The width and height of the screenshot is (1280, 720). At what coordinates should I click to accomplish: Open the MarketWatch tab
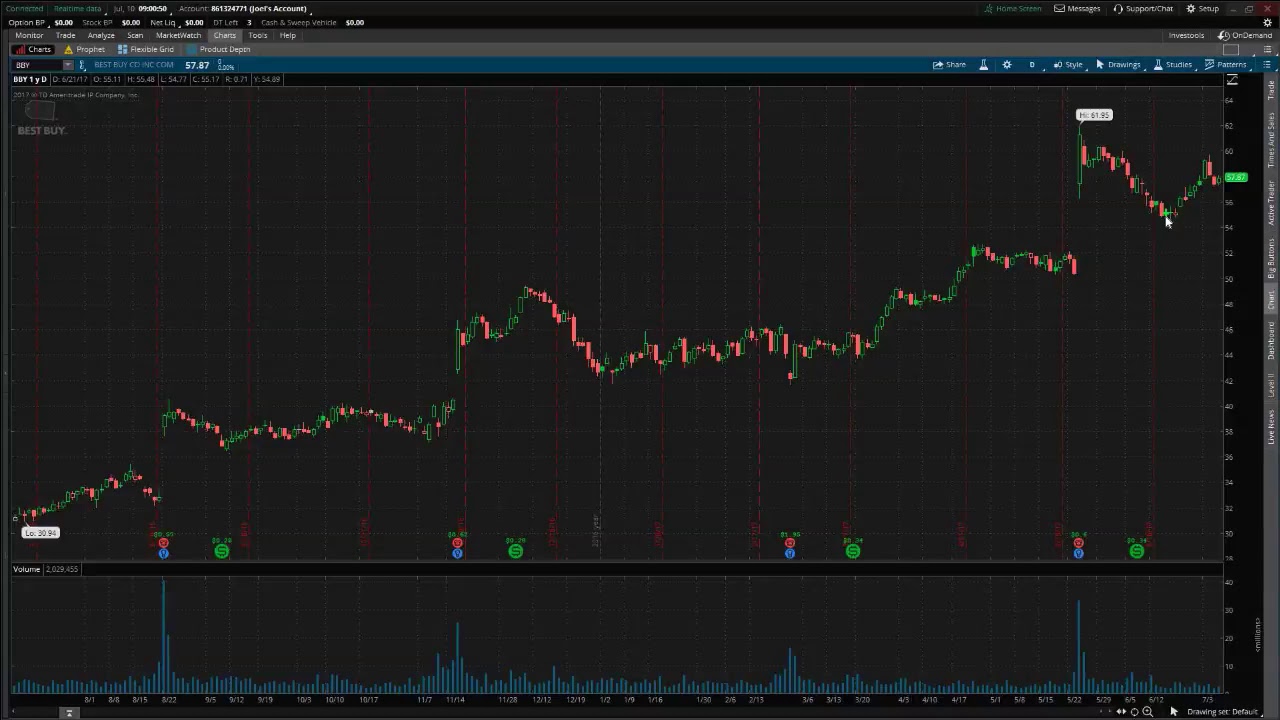tap(178, 35)
